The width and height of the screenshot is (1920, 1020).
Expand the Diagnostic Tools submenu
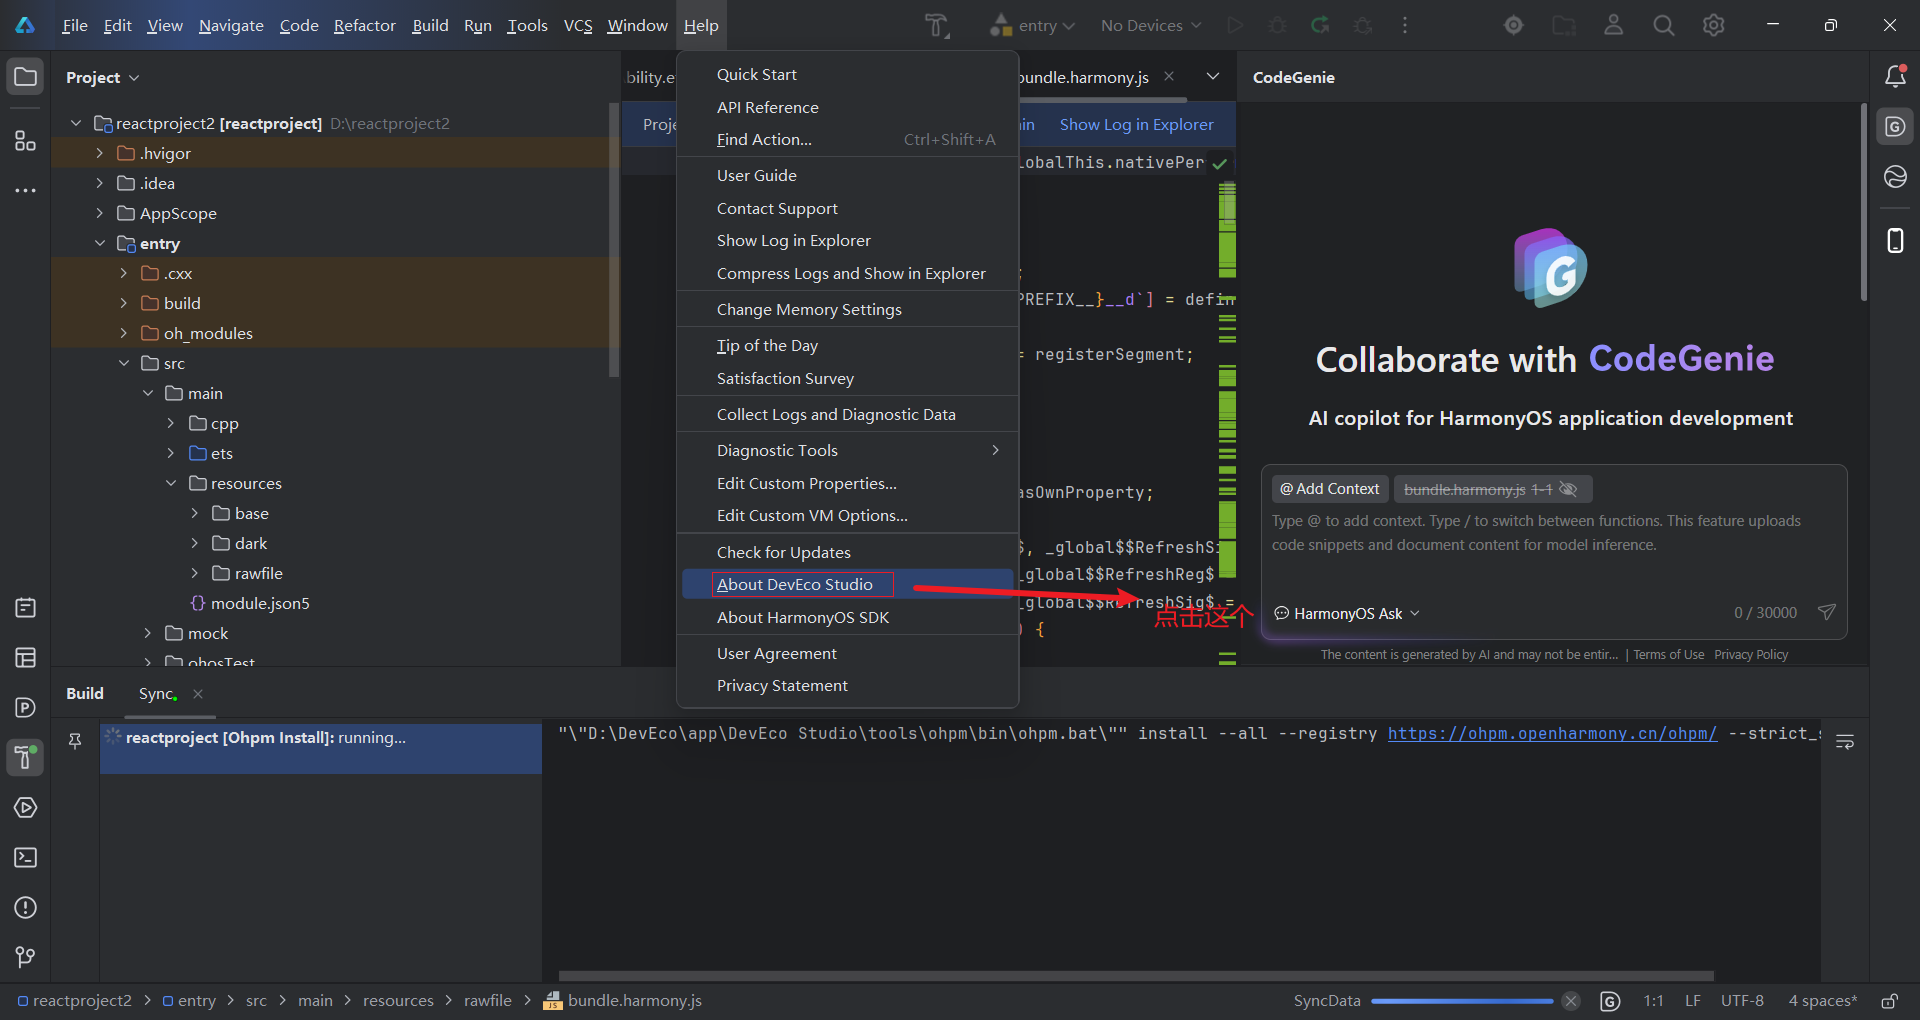(848, 450)
